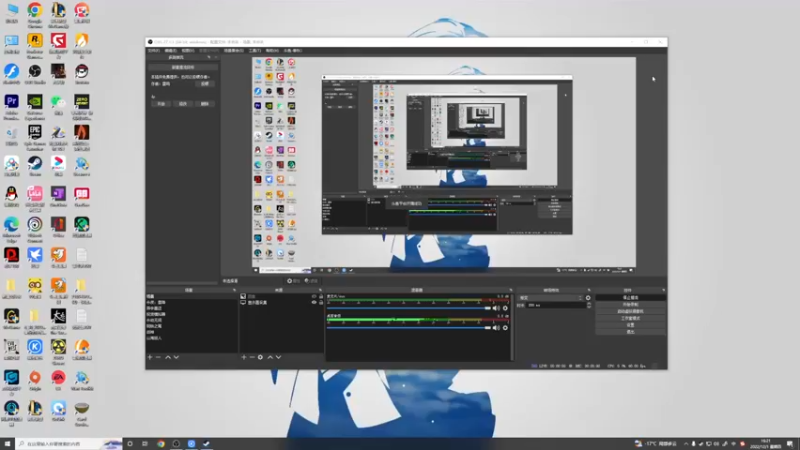Open the WeChat desktop icon
Image resolution: width=800 pixels, height=450 pixels.
coord(58,105)
